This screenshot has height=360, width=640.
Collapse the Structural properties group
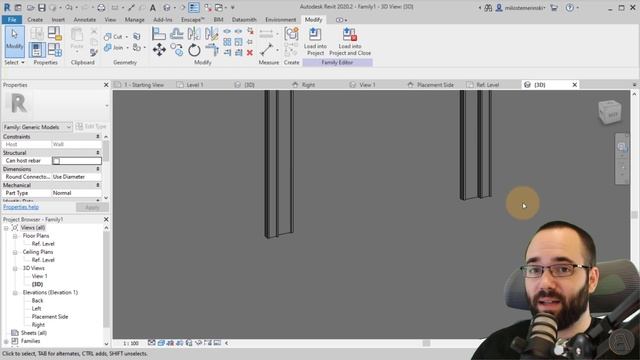click(x=98, y=153)
